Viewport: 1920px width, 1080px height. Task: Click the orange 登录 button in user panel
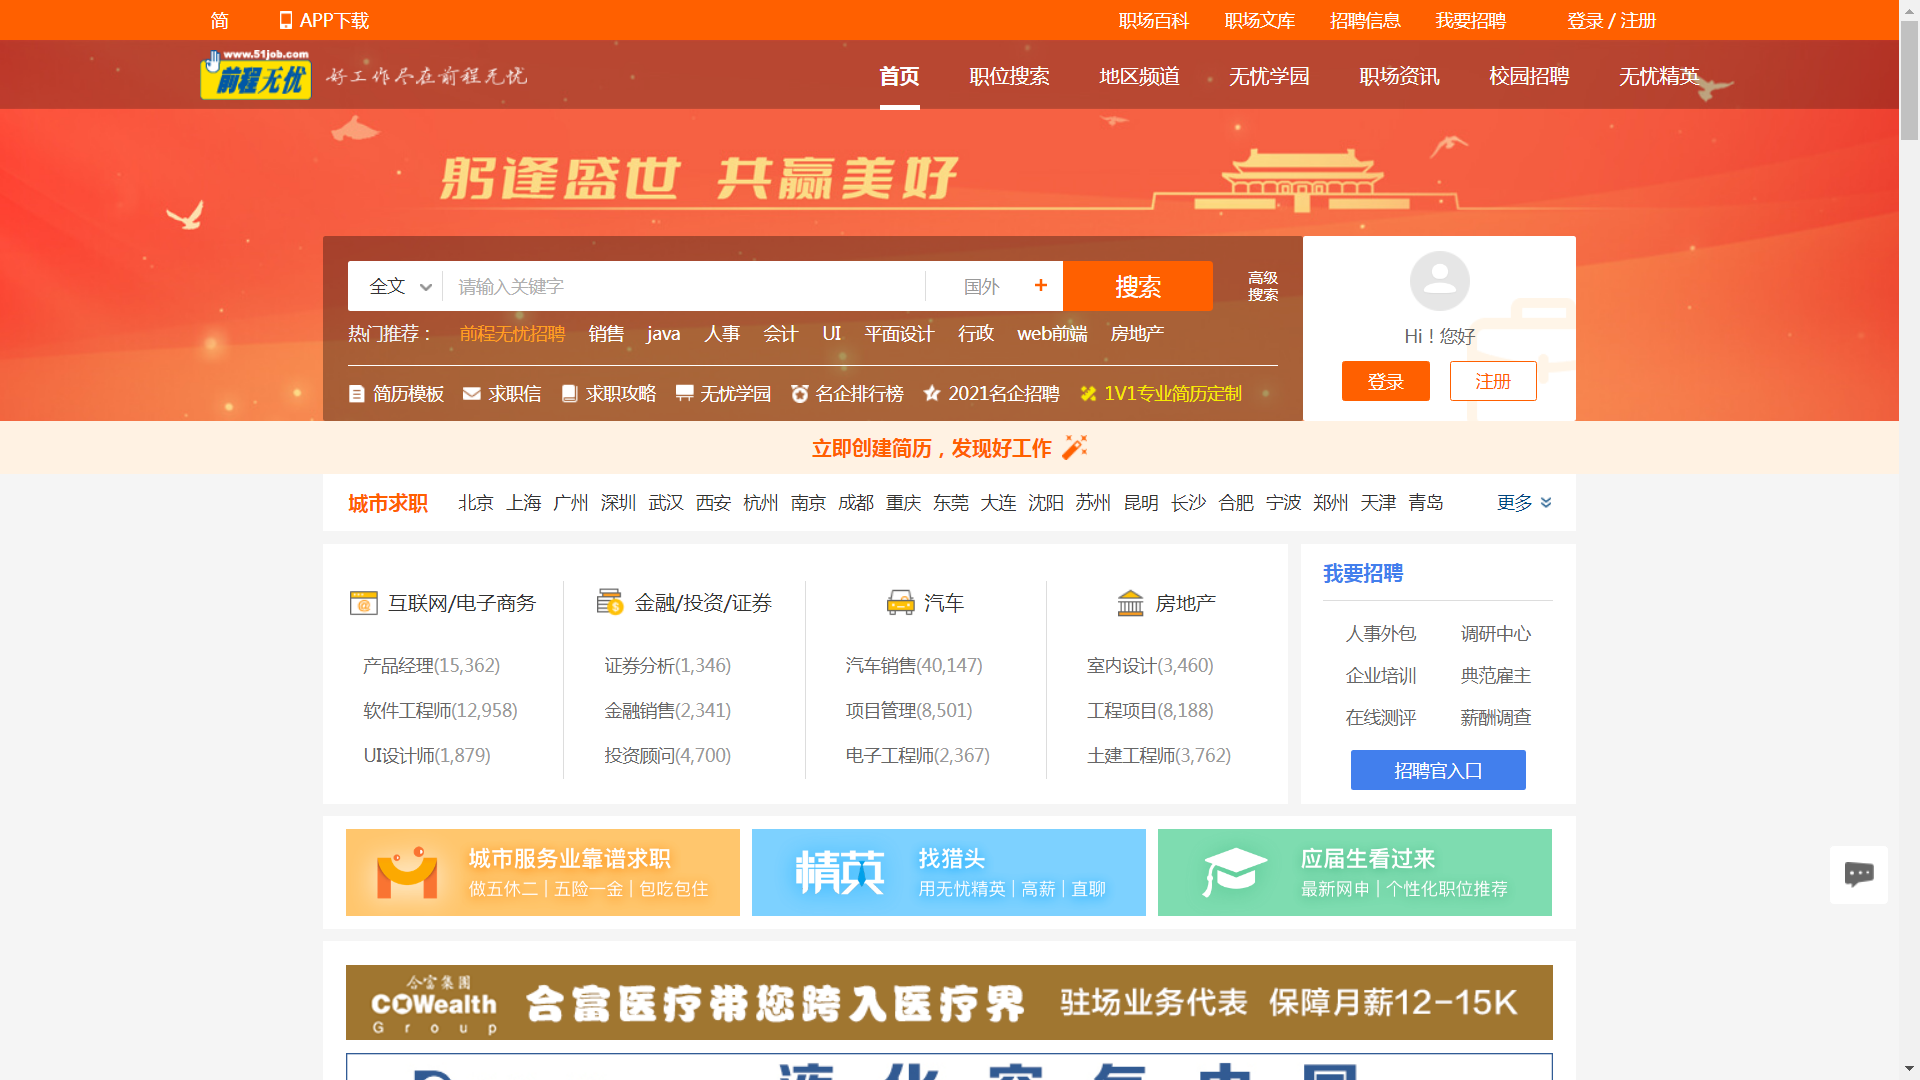tap(1386, 381)
